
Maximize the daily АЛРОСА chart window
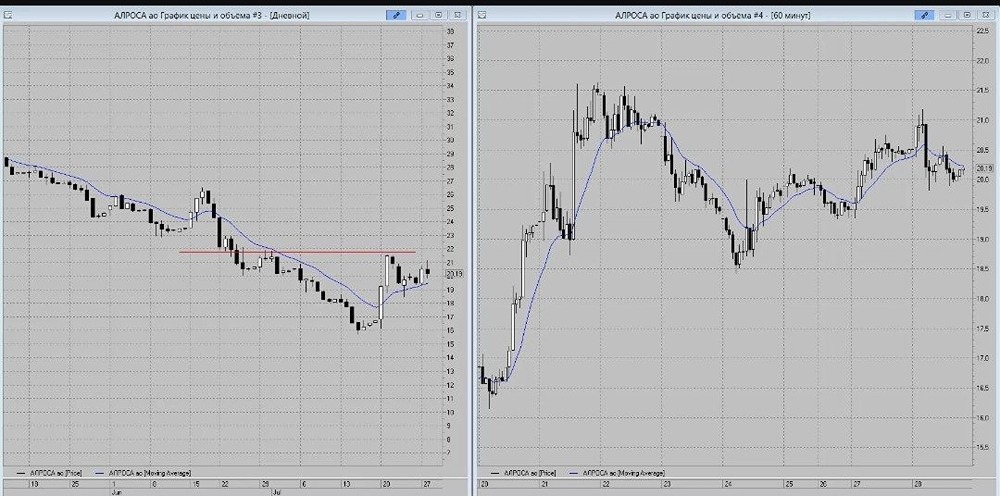(x=439, y=15)
